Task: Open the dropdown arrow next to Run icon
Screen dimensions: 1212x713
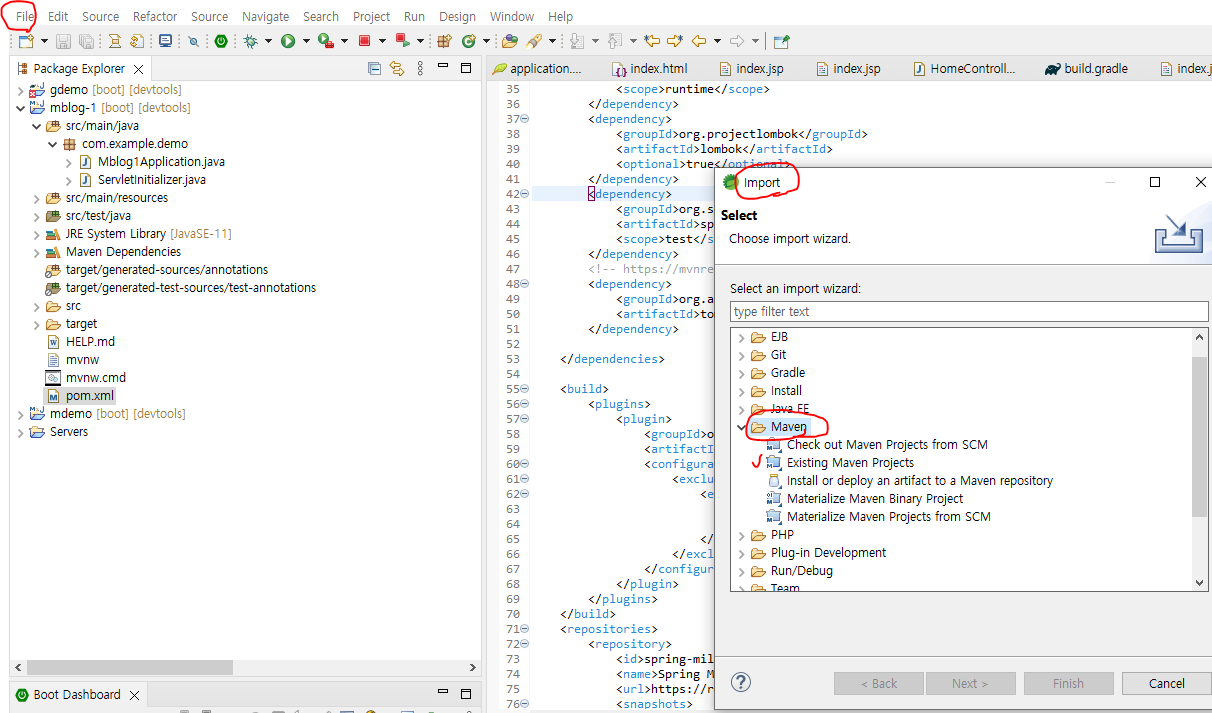Action: [x=306, y=41]
